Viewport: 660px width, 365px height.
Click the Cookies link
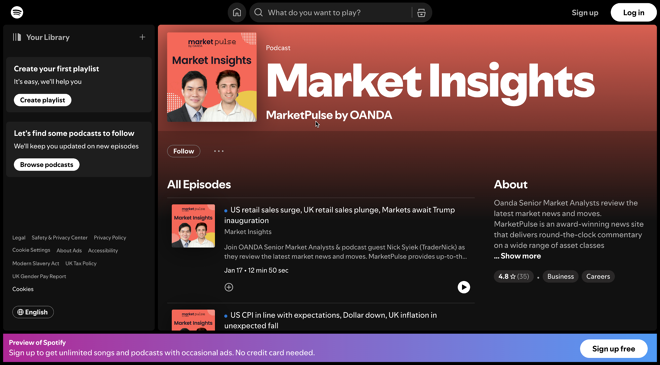(x=23, y=289)
